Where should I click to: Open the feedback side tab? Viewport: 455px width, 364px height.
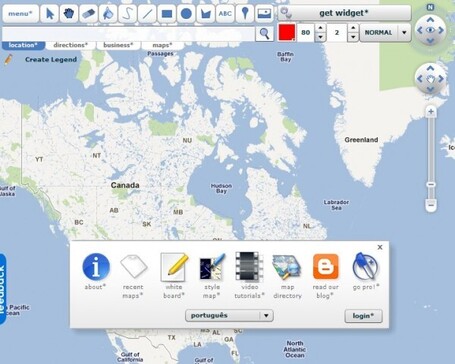(x=3, y=289)
